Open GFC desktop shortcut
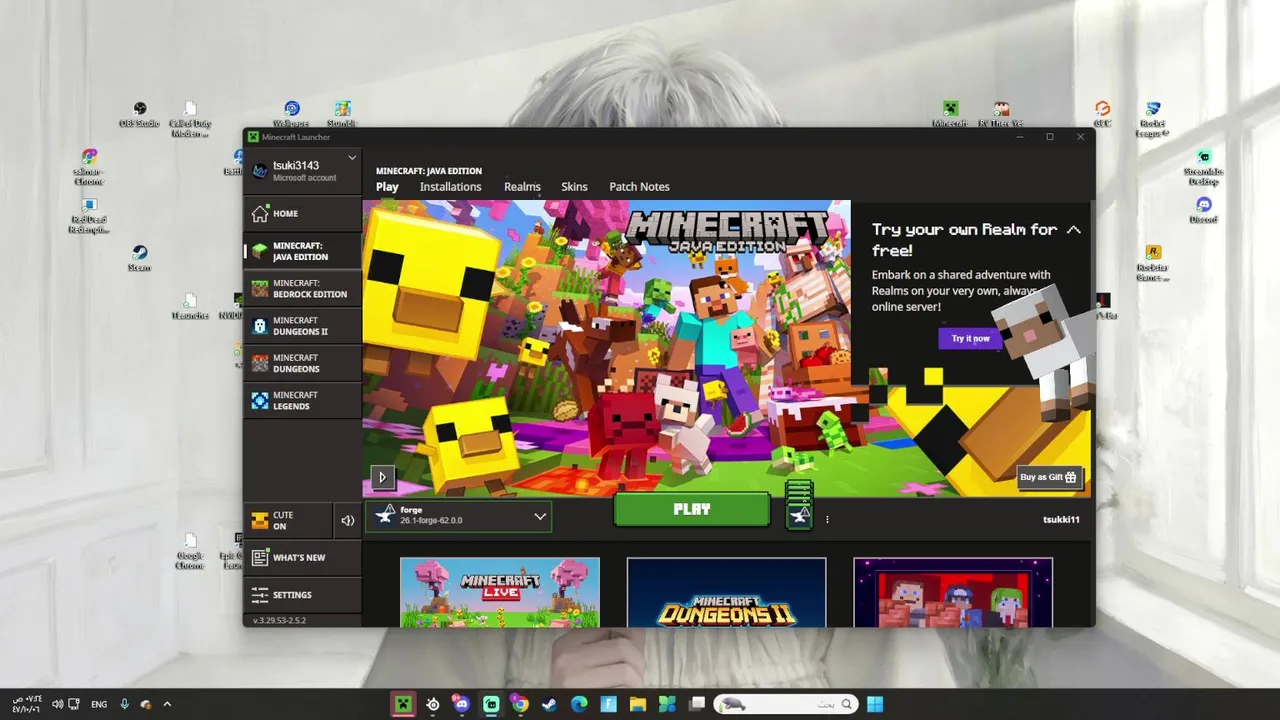The height and width of the screenshot is (720, 1280). coord(1102,114)
